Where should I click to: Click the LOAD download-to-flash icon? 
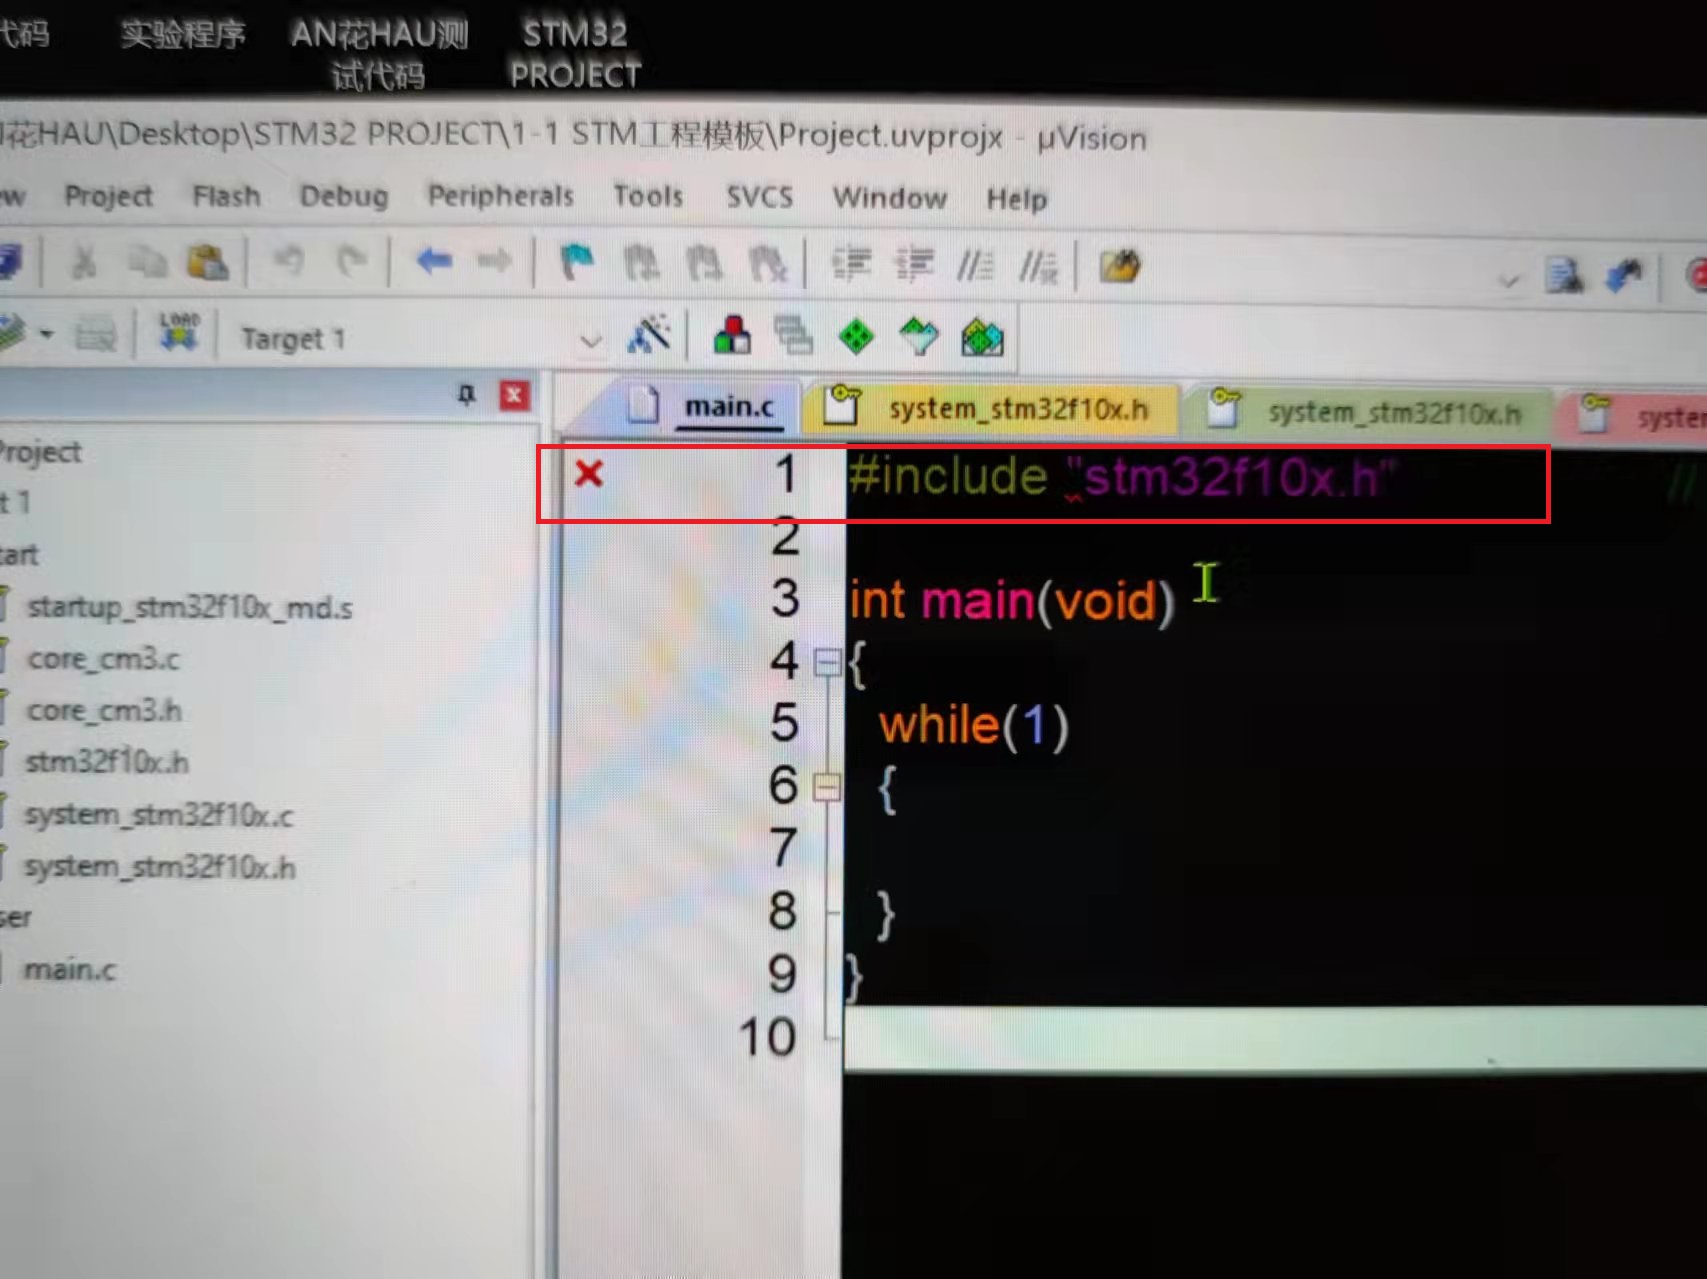179,332
